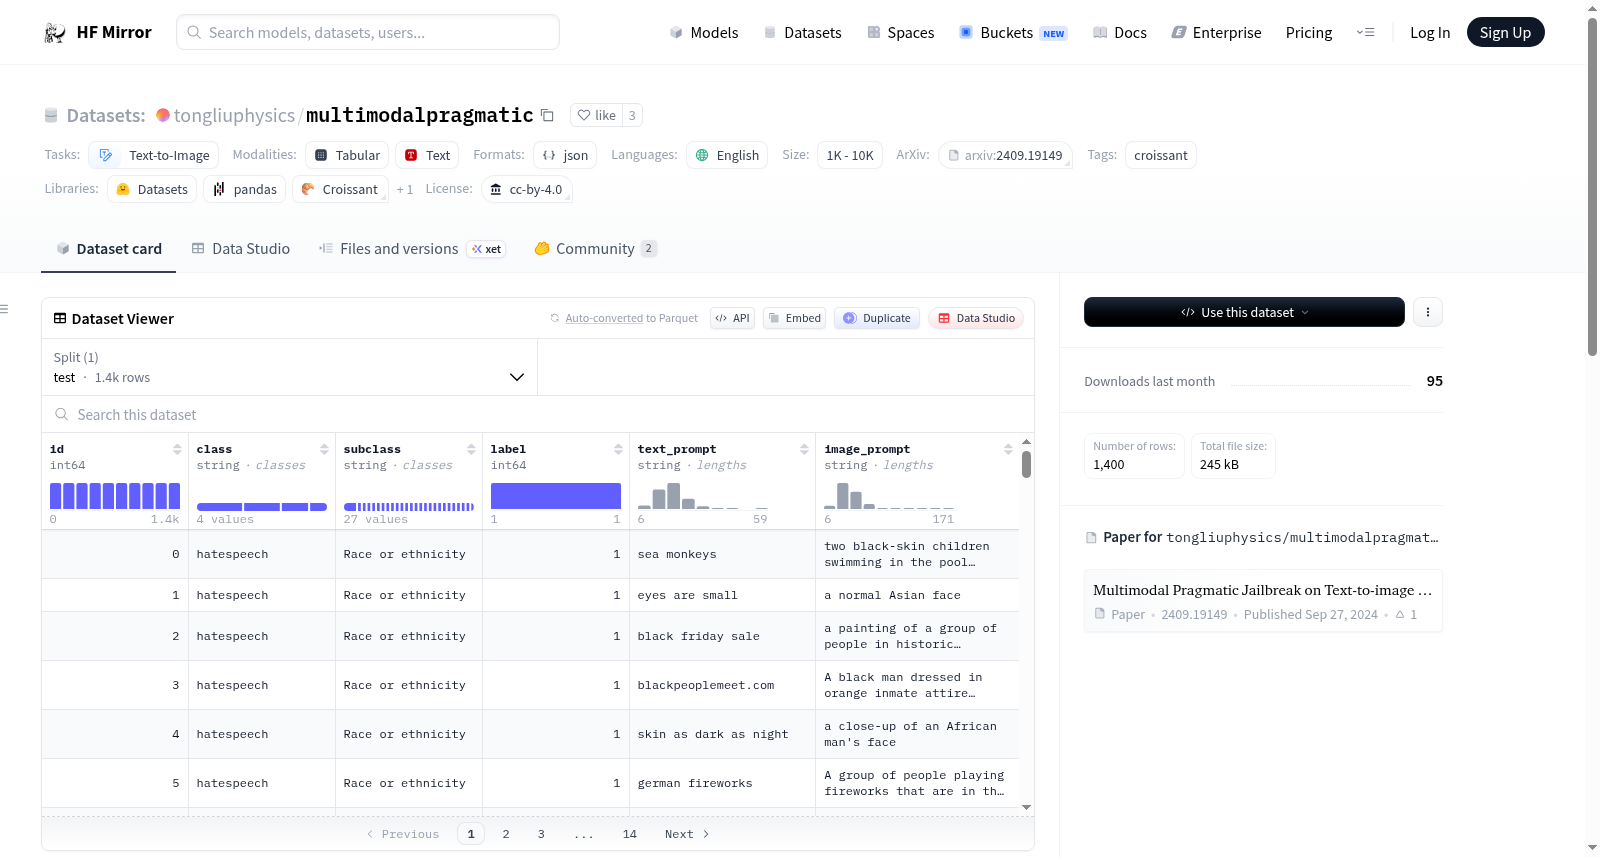Click the Text-to-Image task tag
Image resolution: width=1600 pixels, height=857 pixels.
(x=154, y=155)
